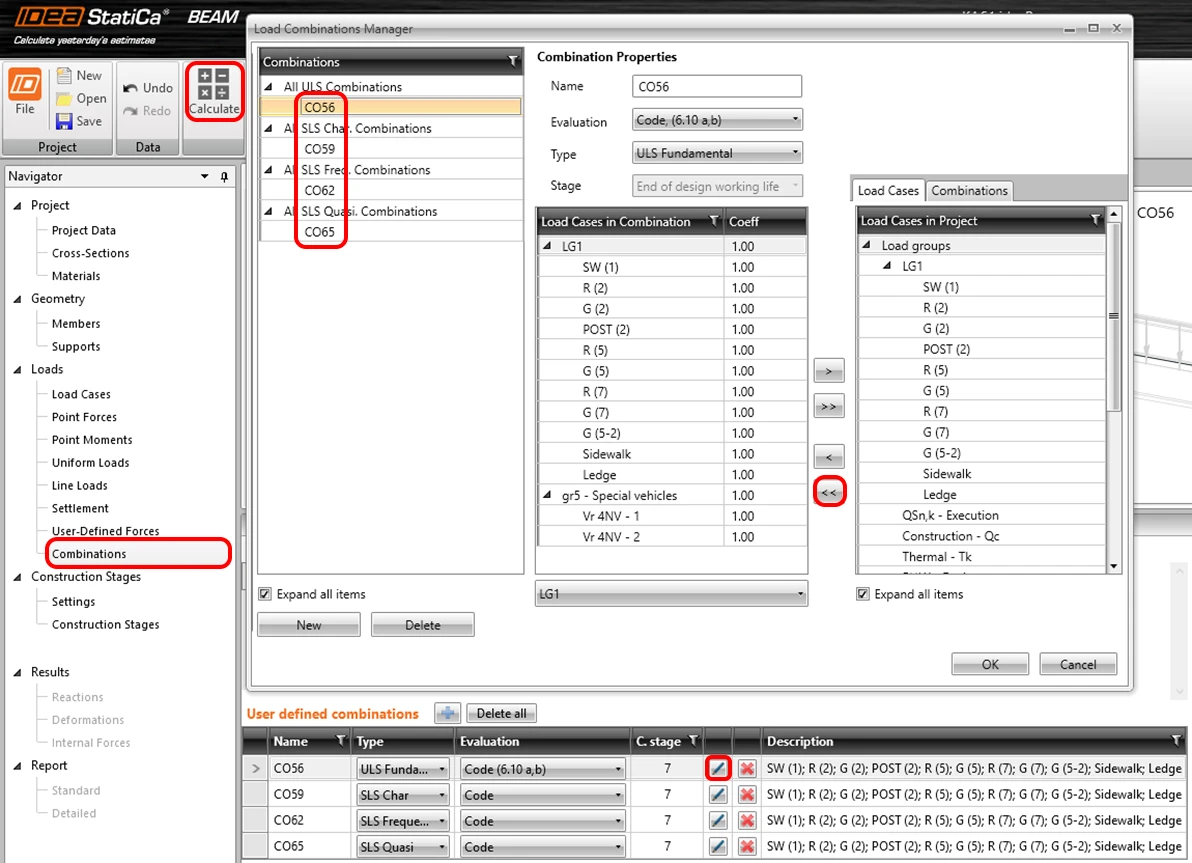Image resolution: width=1192 pixels, height=863 pixels.
Task: Collapse the gr5 - Special vehicles group
Action: 547,495
